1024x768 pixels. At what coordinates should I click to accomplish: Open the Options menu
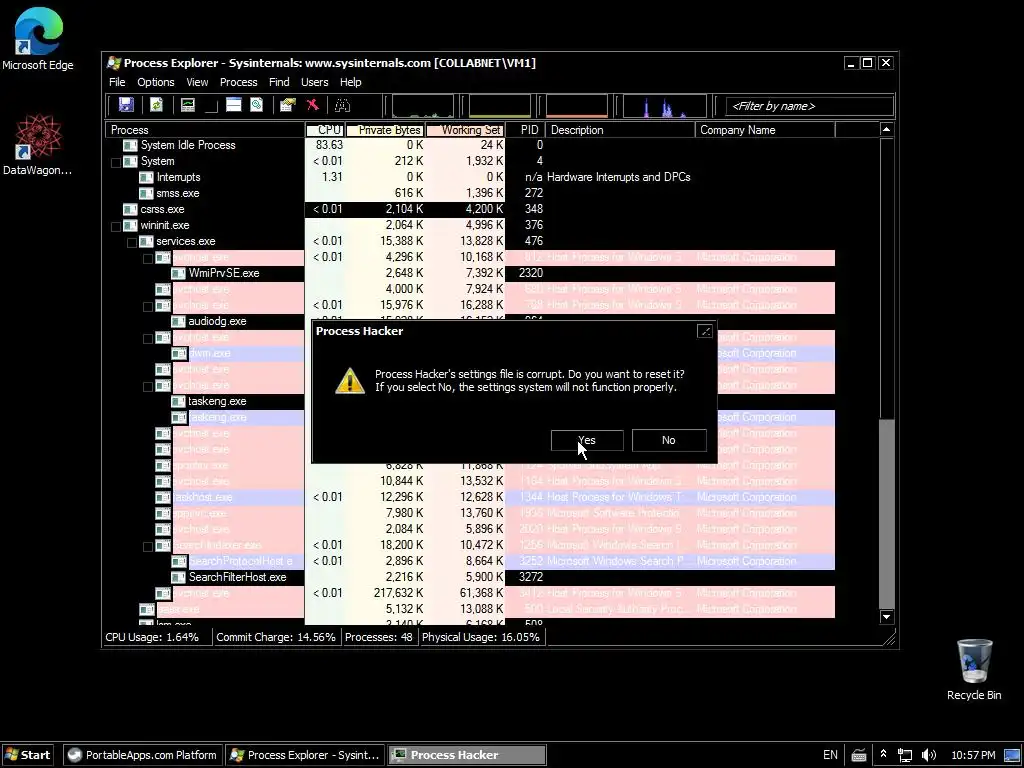tap(155, 82)
